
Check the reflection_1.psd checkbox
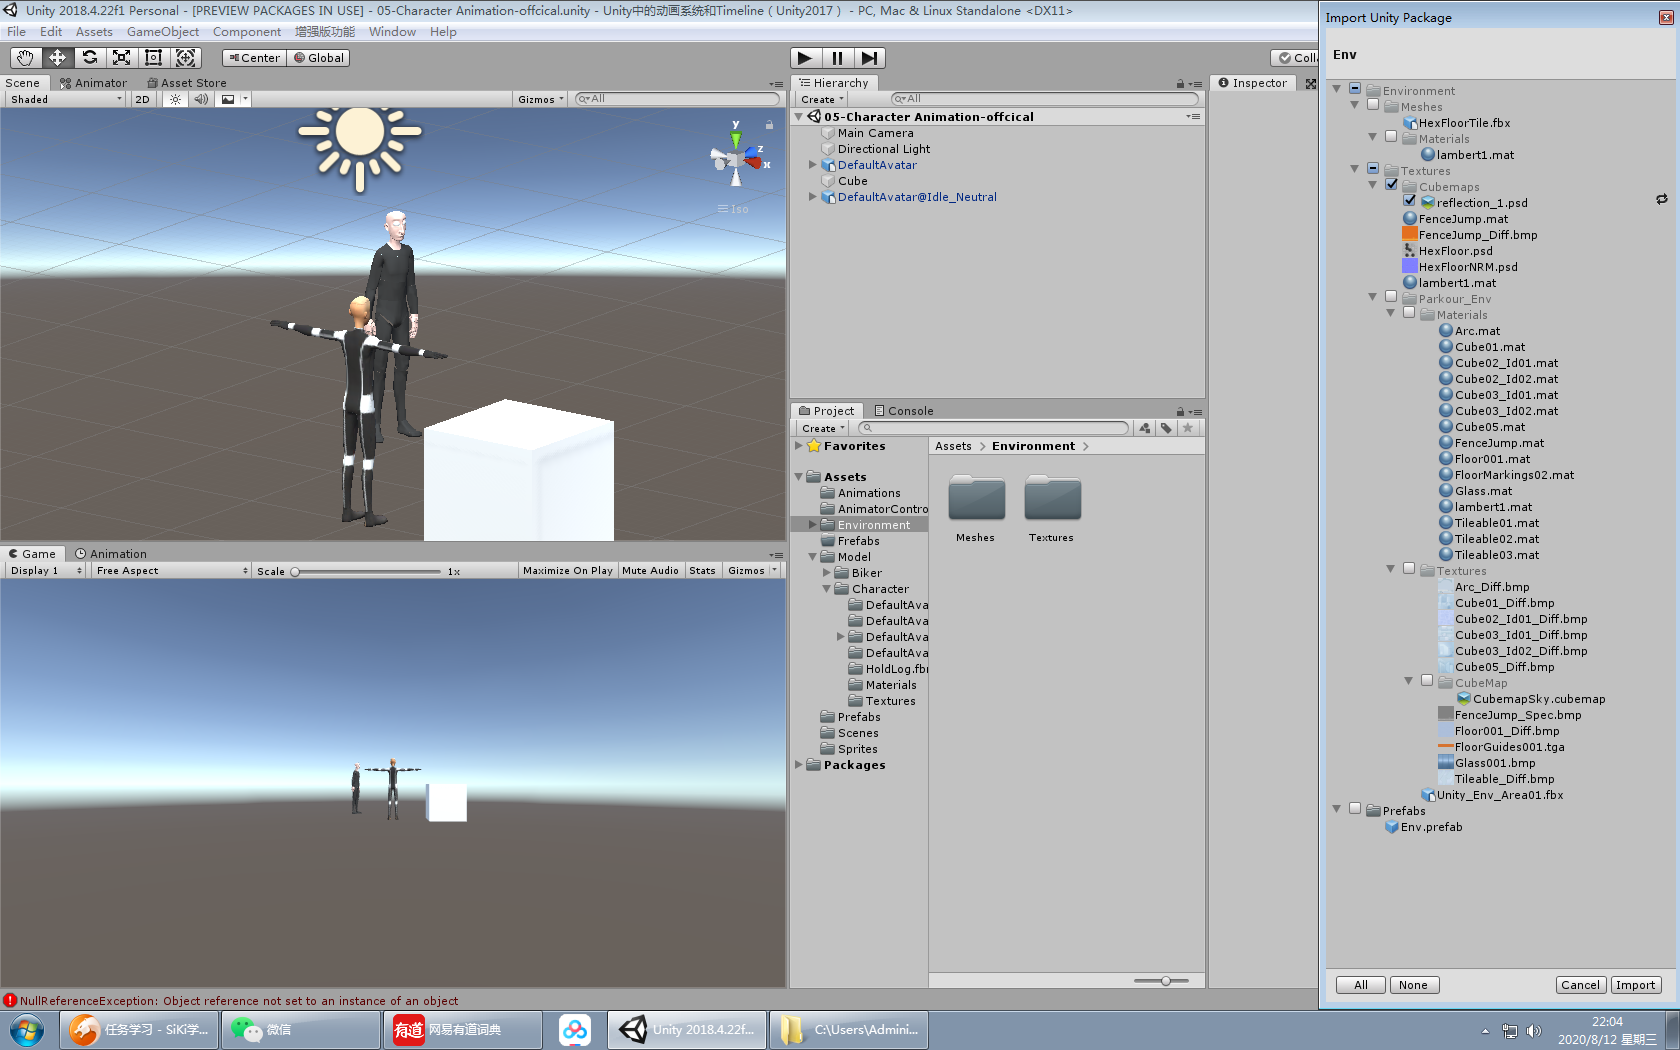[x=1409, y=202]
